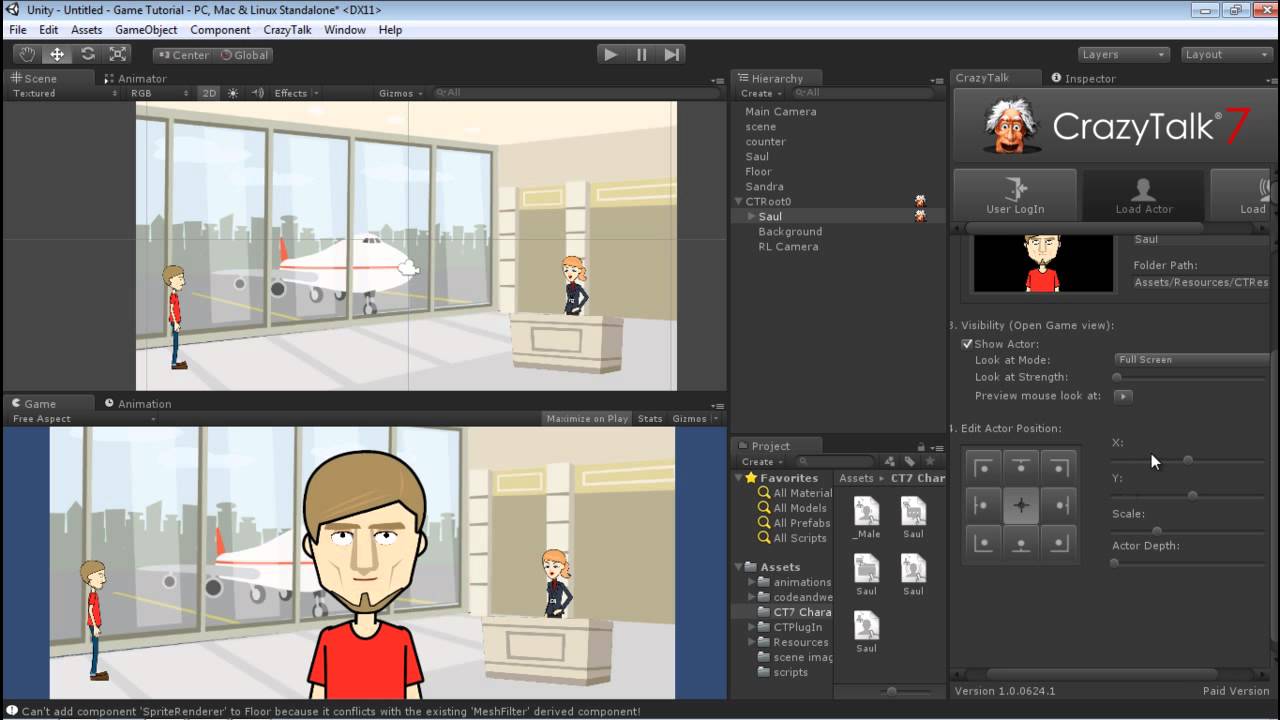The width and height of the screenshot is (1280, 720).
Task: Open the RGB render mode dropdown
Action: [x=158, y=93]
